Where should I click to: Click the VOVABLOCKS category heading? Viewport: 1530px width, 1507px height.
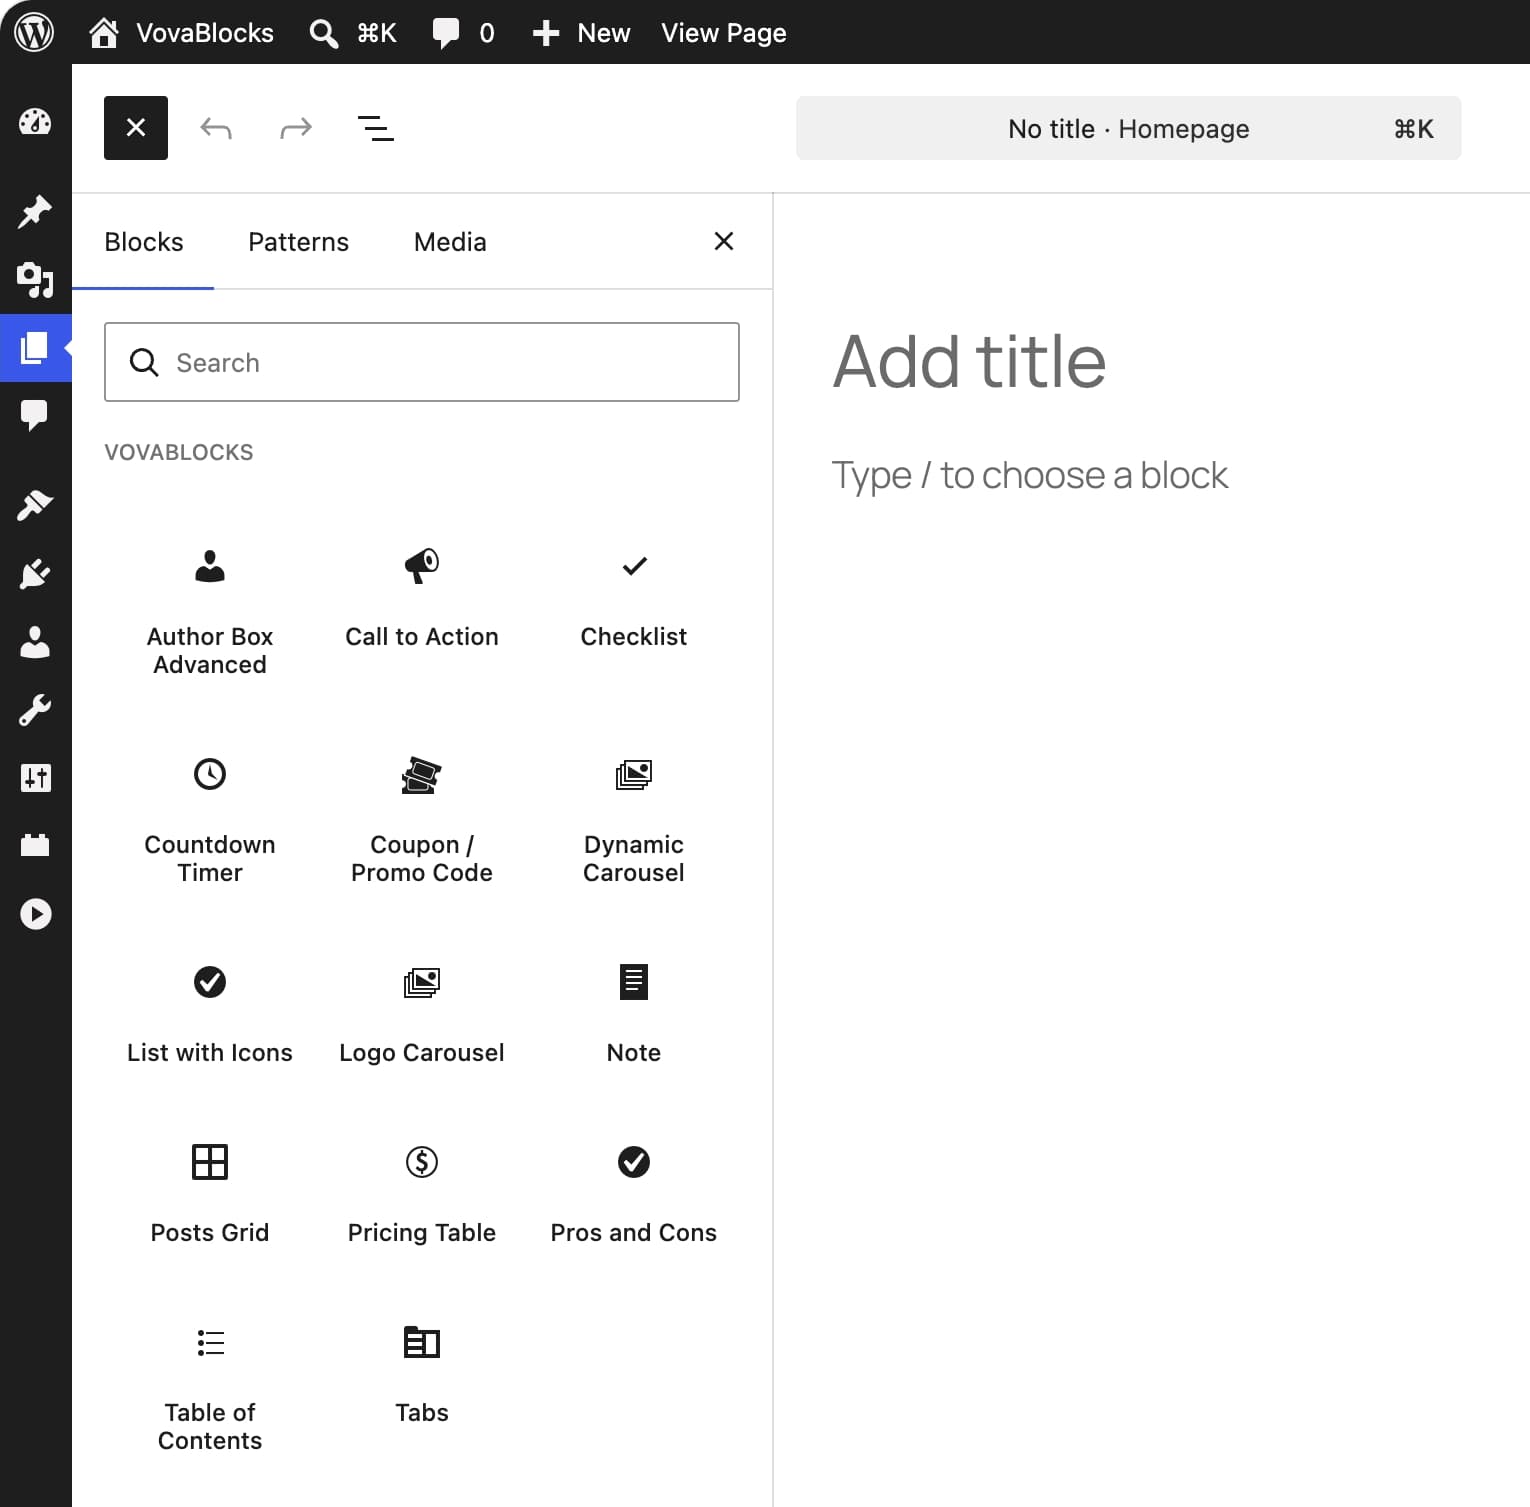pos(179,452)
